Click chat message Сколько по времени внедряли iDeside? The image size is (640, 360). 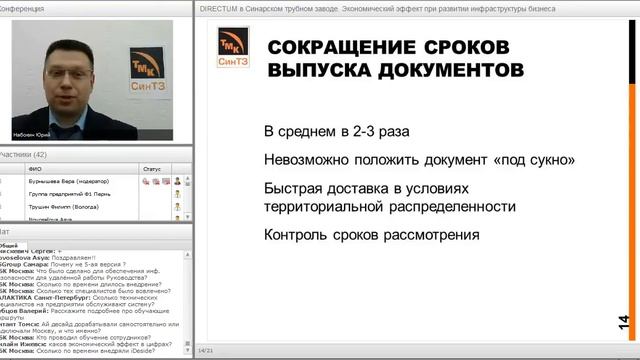click(96, 351)
